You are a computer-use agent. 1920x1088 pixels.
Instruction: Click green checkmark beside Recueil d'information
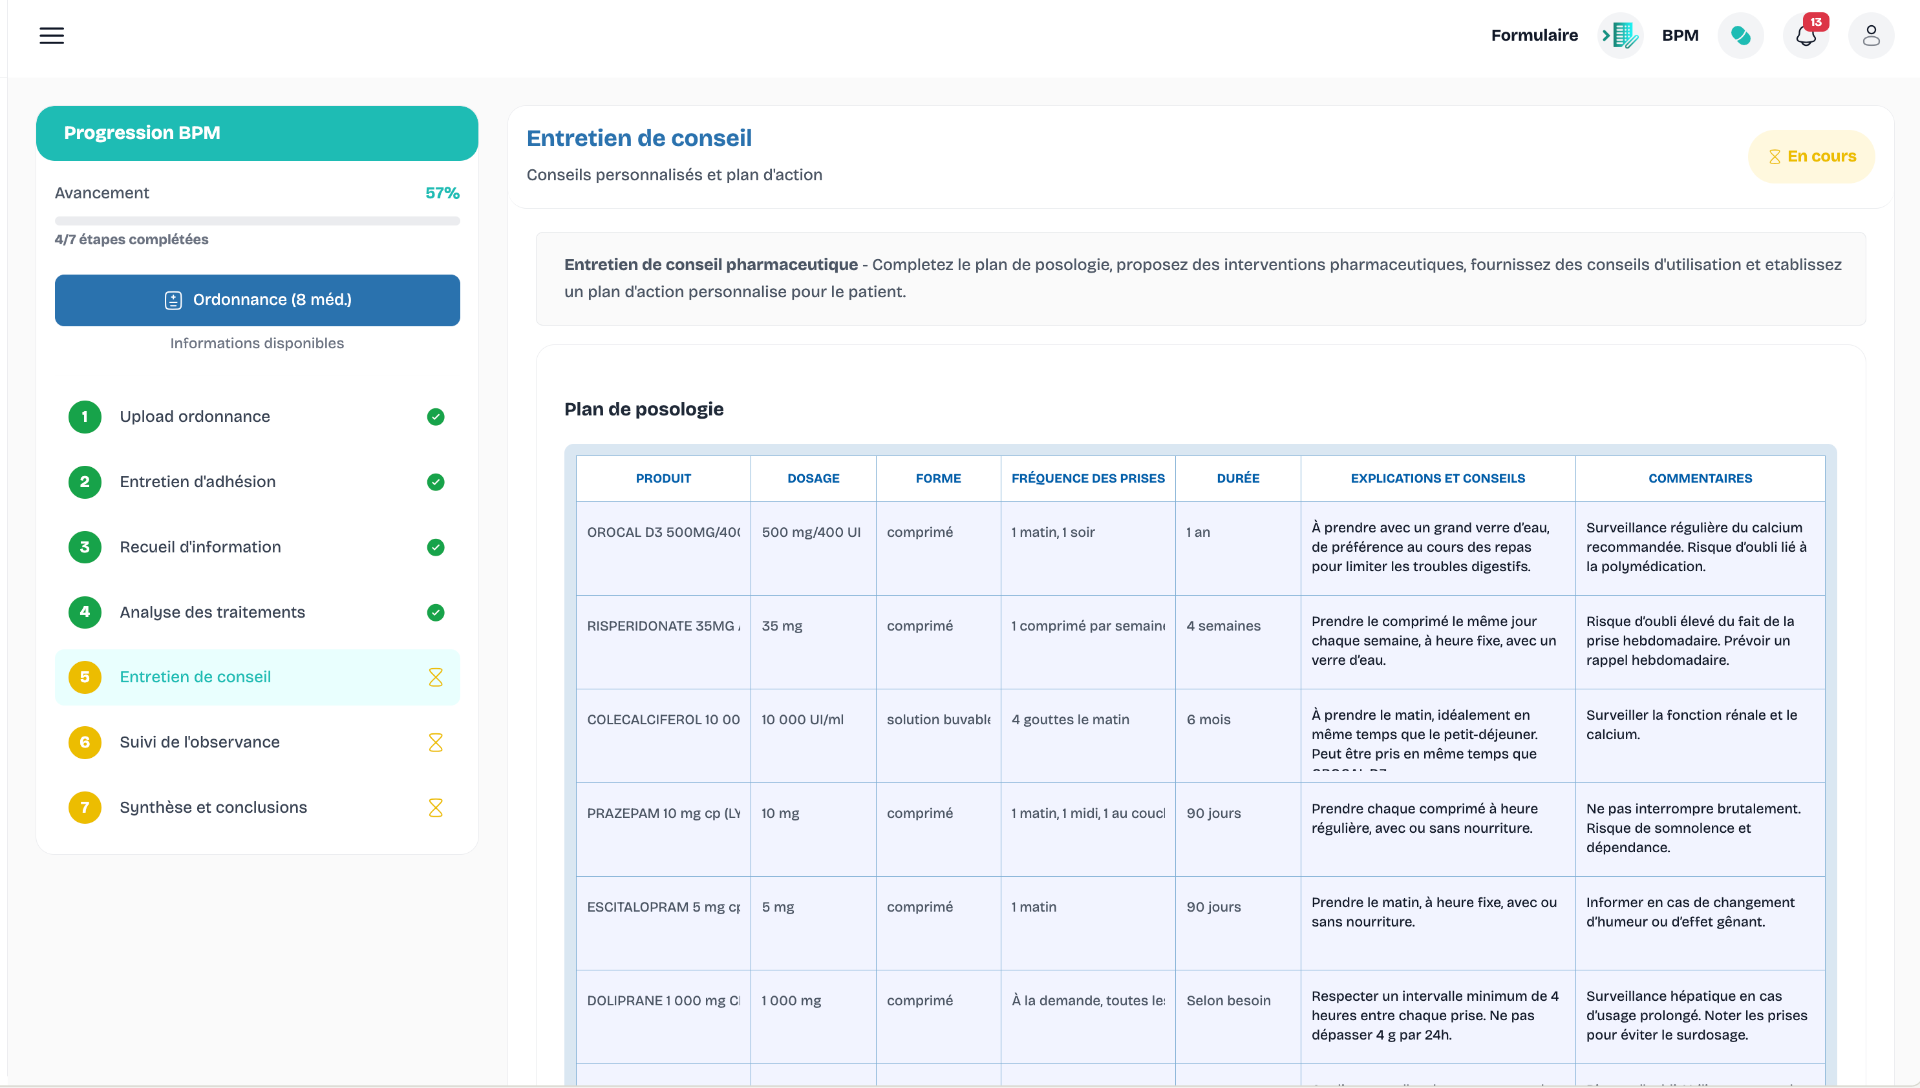tap(436, 547)
